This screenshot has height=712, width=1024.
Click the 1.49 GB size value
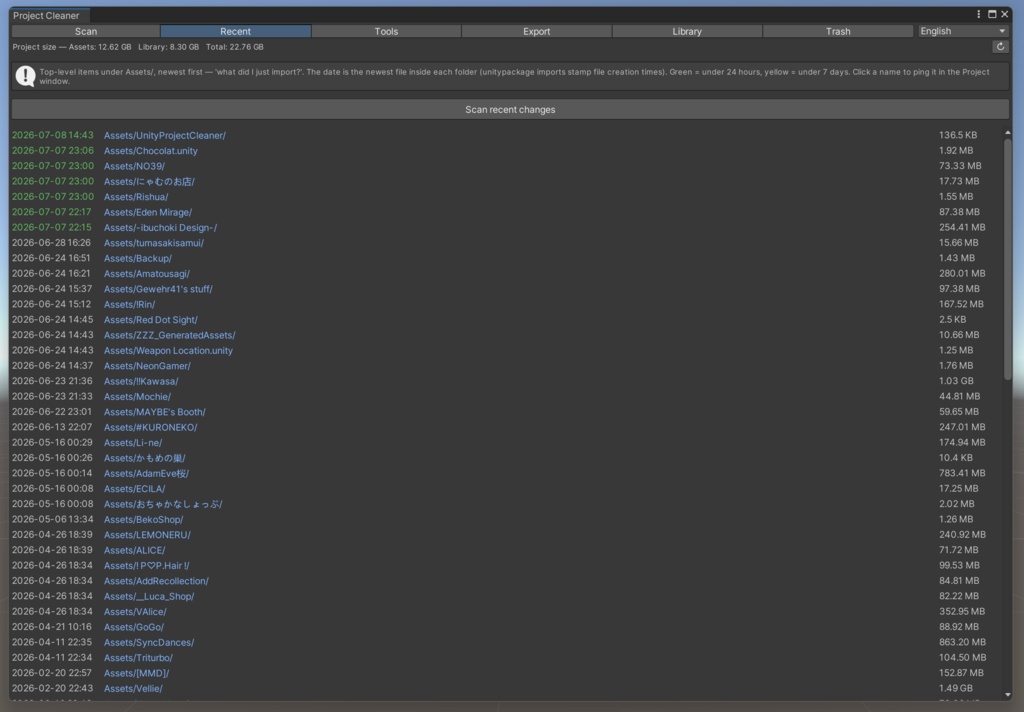click(x=955, y=688)
